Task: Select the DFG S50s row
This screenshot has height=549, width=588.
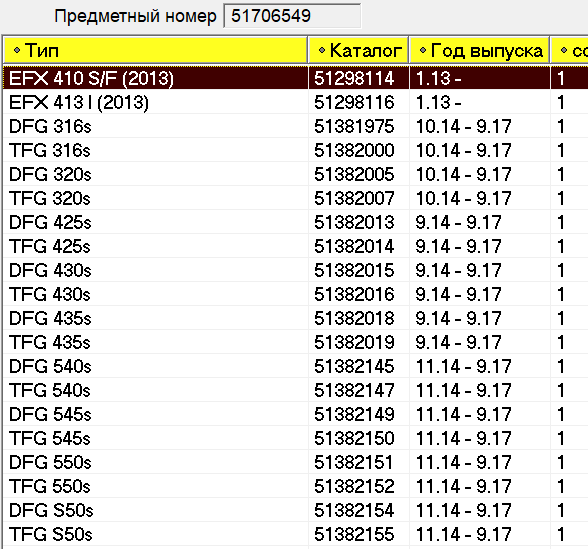Action: [296, 510]
